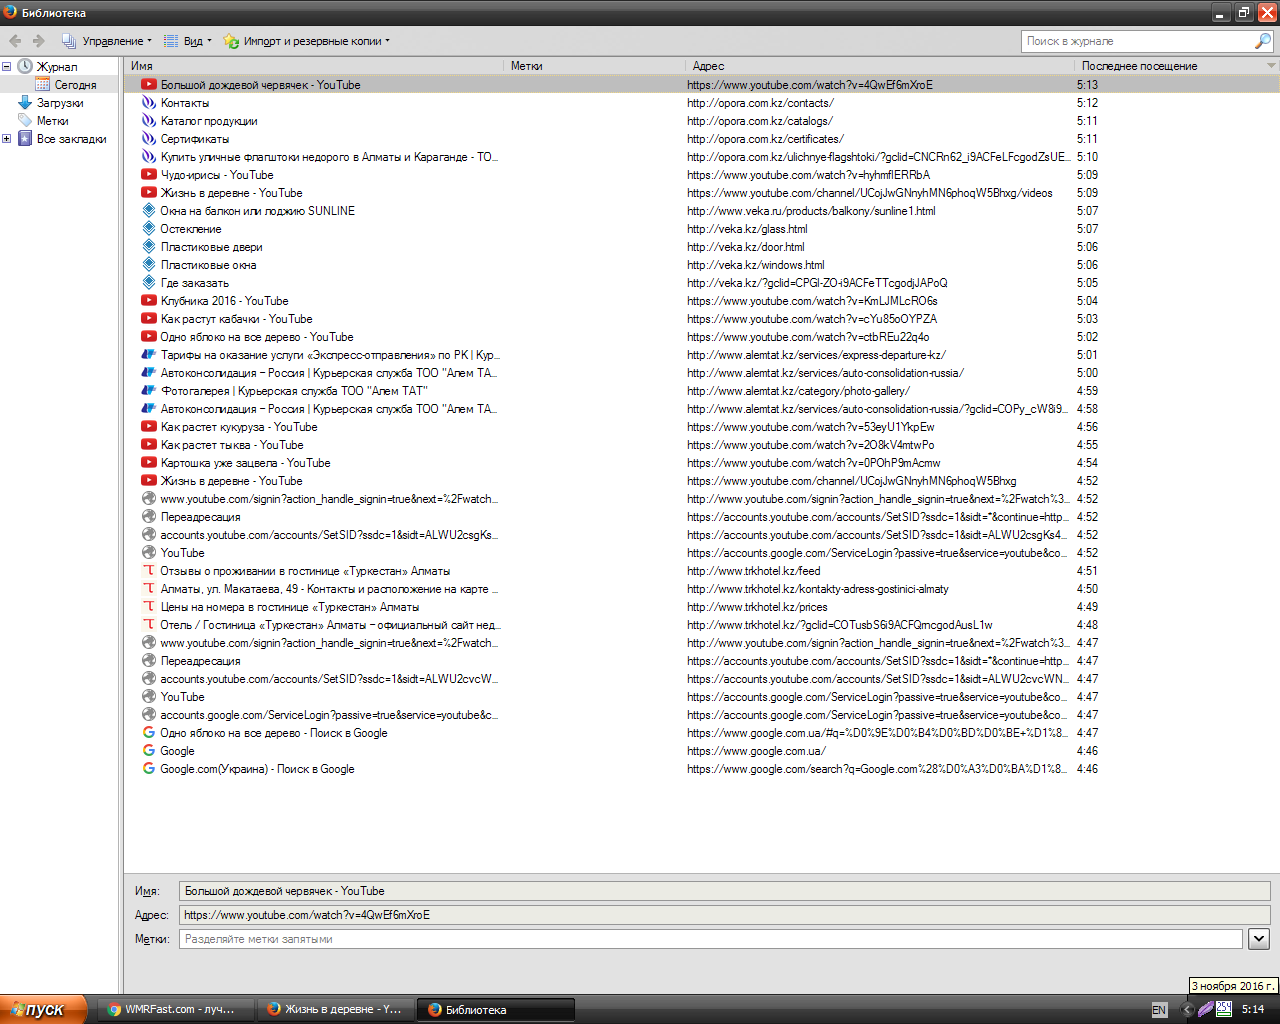Click the 'Библиотека' taskbar button

coord(496,1009)
